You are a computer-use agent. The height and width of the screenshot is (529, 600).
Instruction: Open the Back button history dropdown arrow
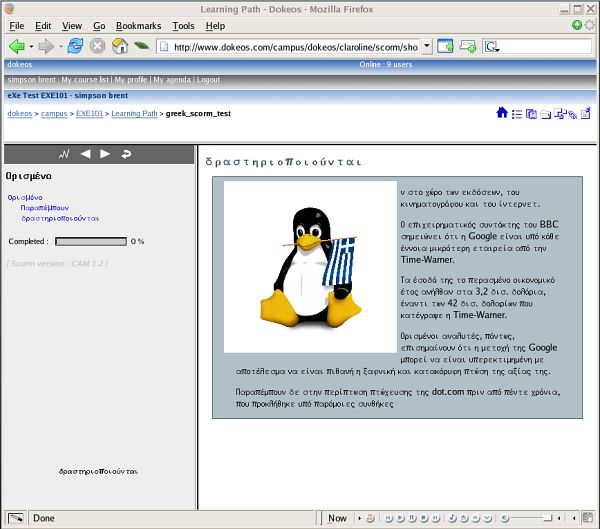[x=31, y=47]
